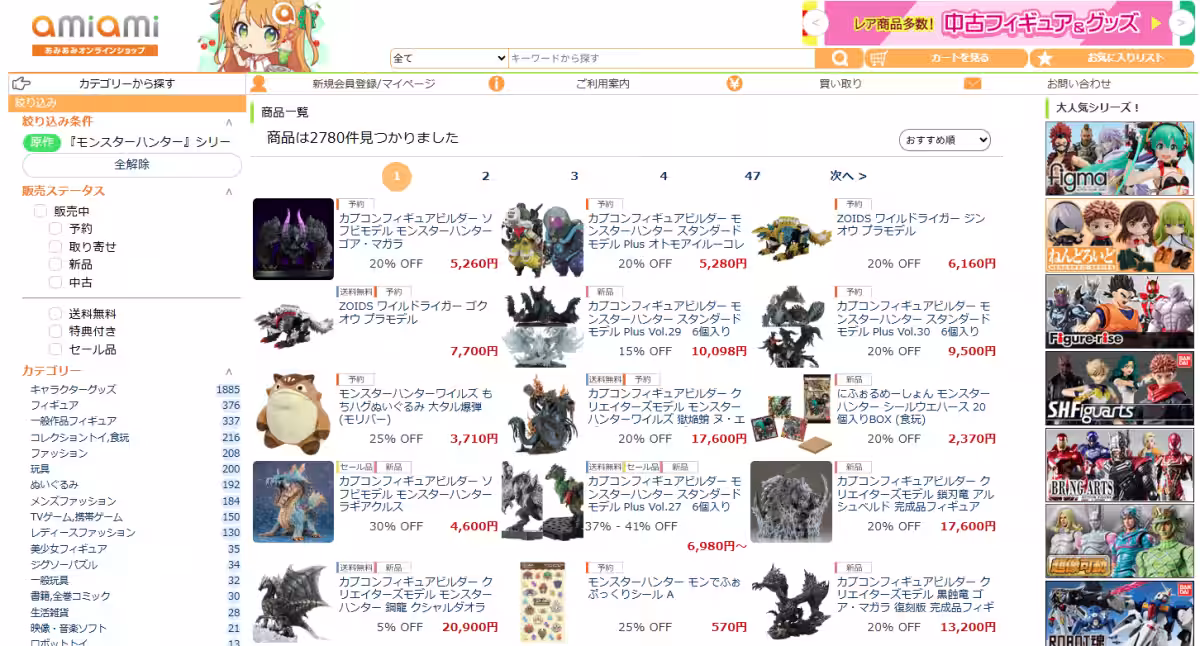This screenshot has height=646, width=1200.
Task: Open the ご利用案内 menu item
Action: (603, 84)
